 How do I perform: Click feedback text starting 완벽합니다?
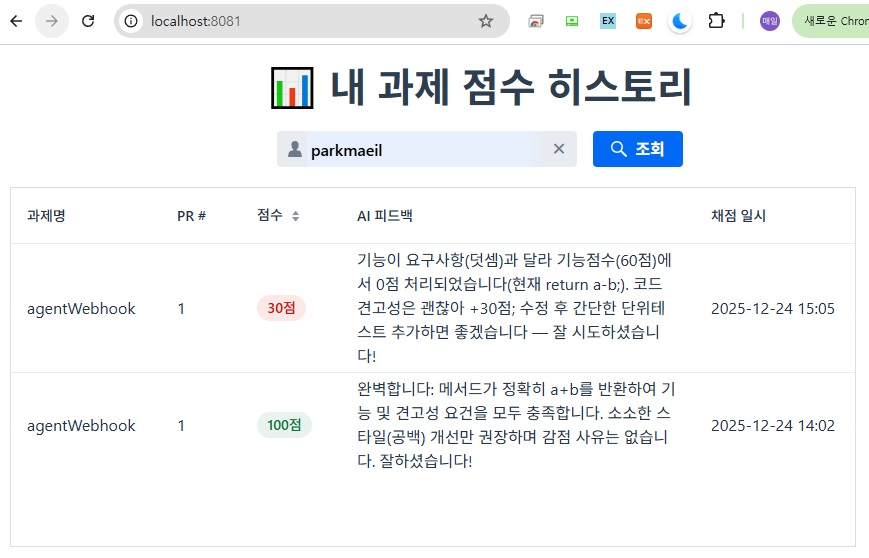[x=515, y=424]
